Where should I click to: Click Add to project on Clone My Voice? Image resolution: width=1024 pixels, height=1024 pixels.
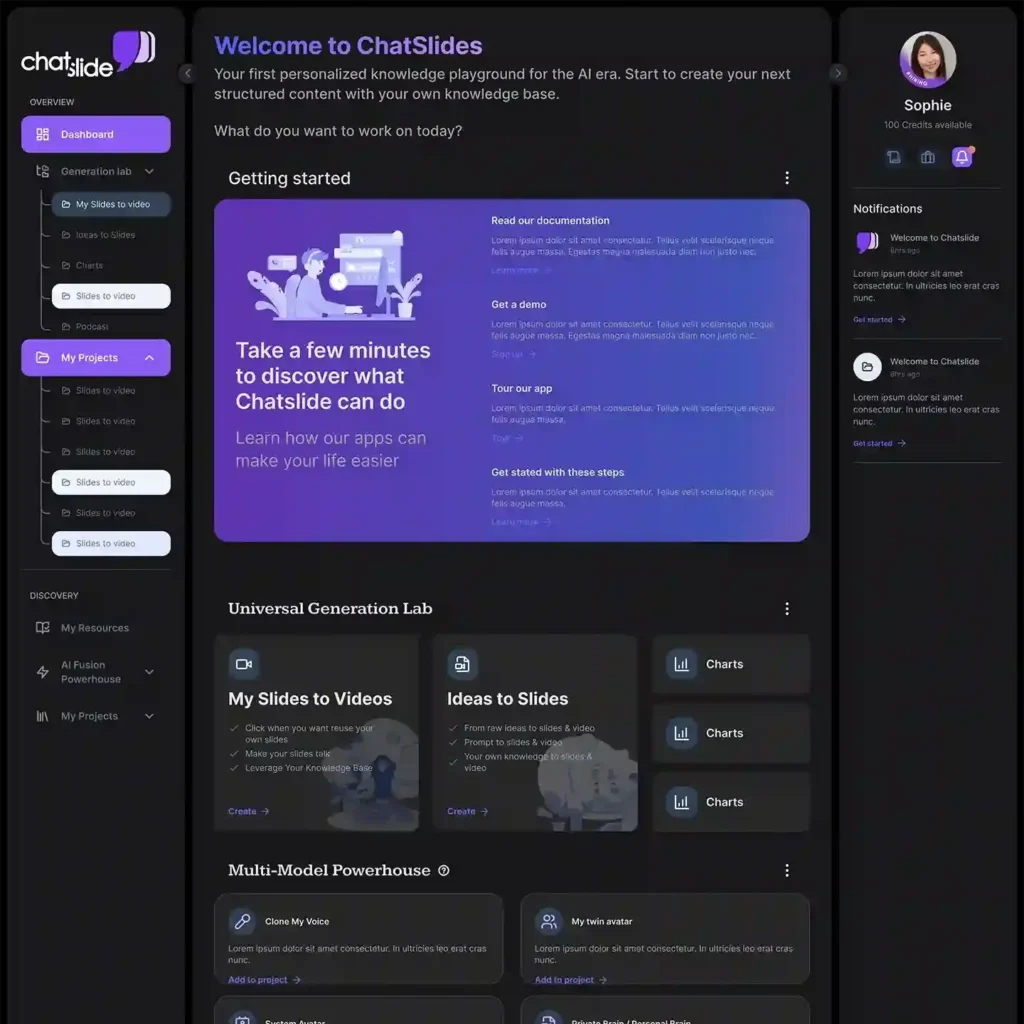pyautogui.click(x=264, y=980)
